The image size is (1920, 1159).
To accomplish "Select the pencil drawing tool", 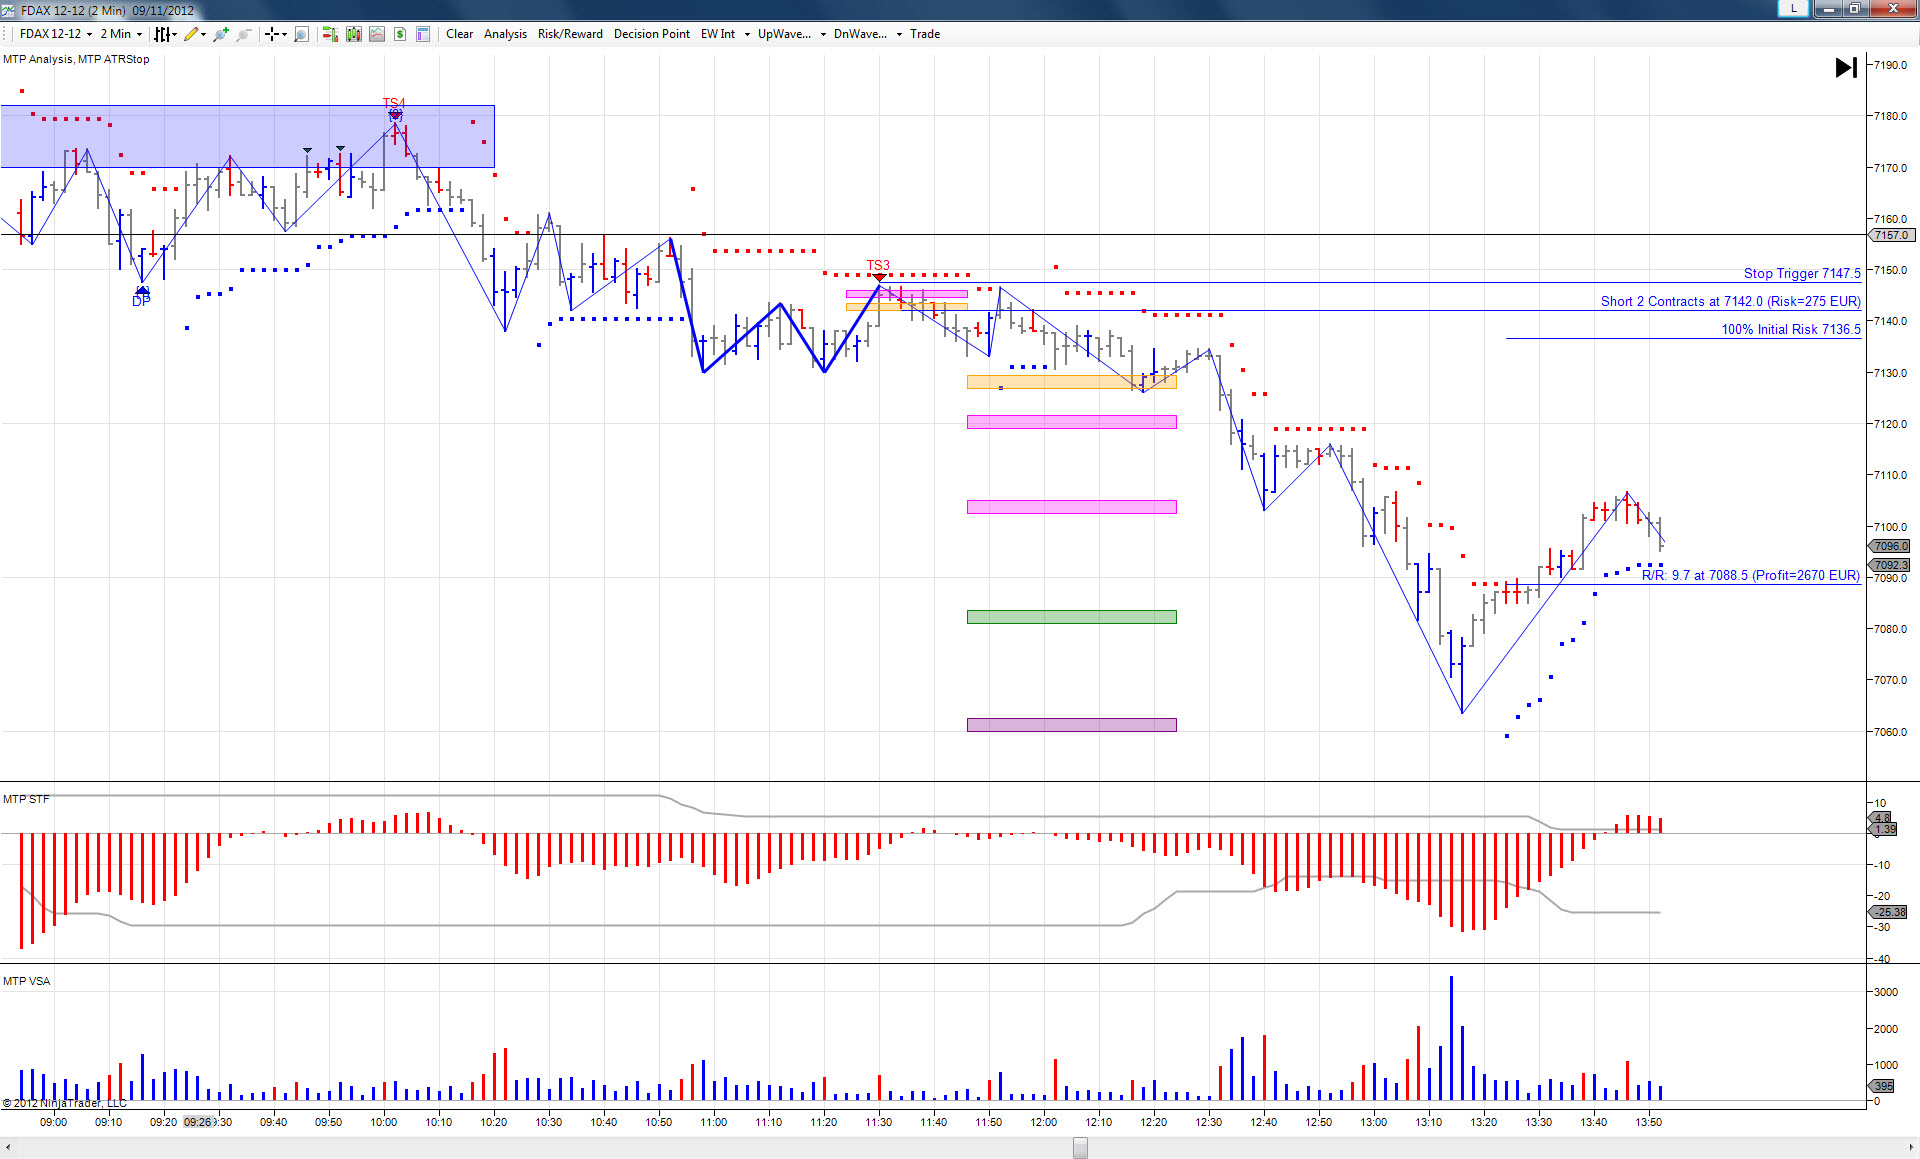I will (x=191, y=34).
